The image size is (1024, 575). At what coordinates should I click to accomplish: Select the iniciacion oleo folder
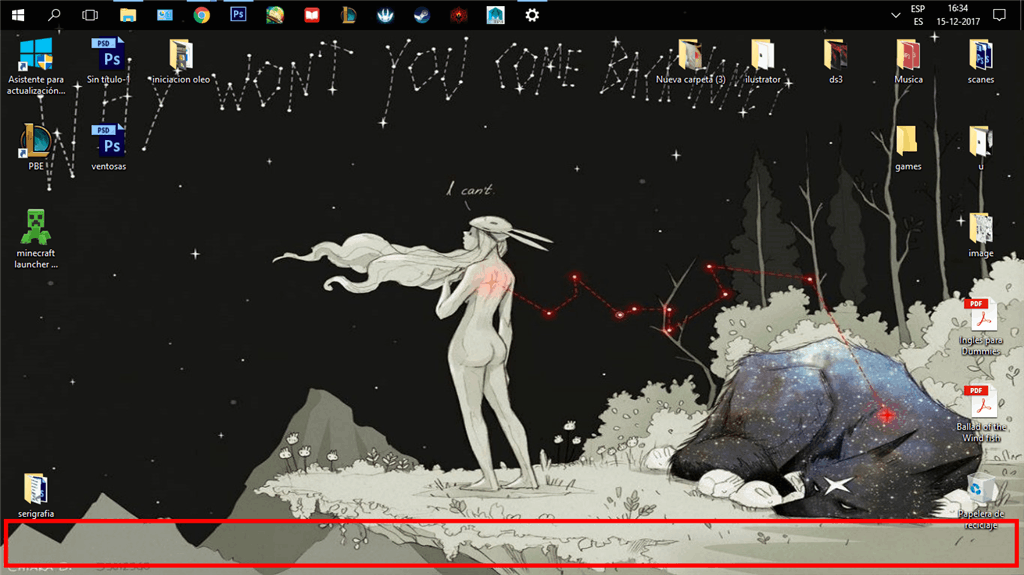(x=181, y=61)
